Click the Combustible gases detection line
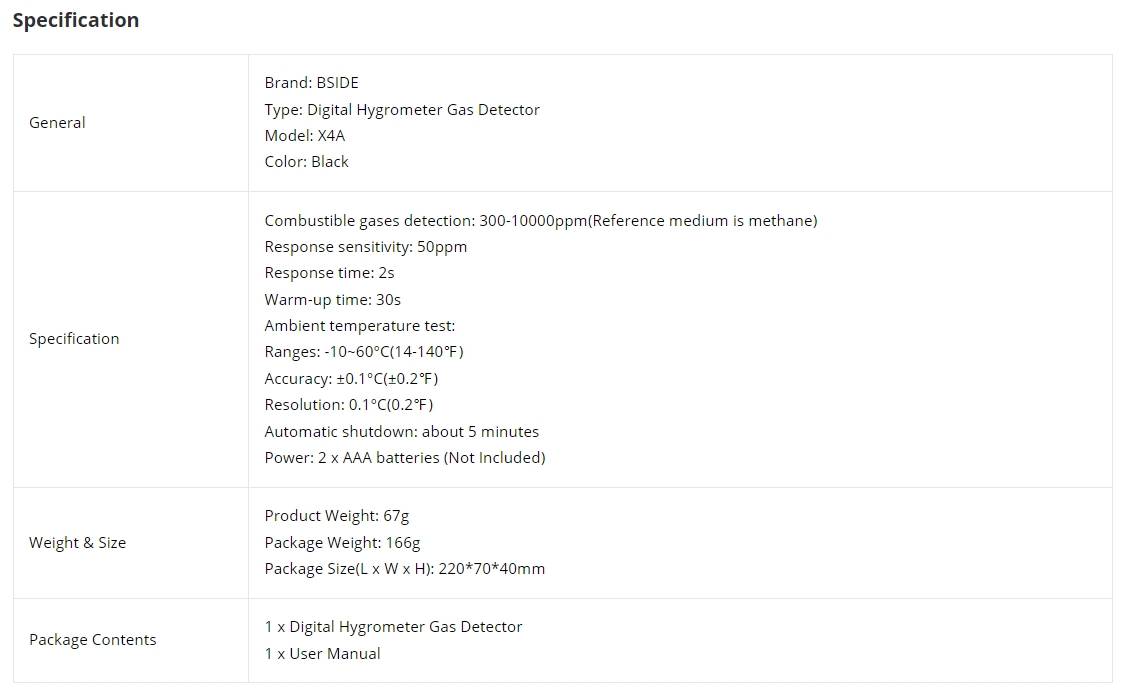 pos(541,220)
